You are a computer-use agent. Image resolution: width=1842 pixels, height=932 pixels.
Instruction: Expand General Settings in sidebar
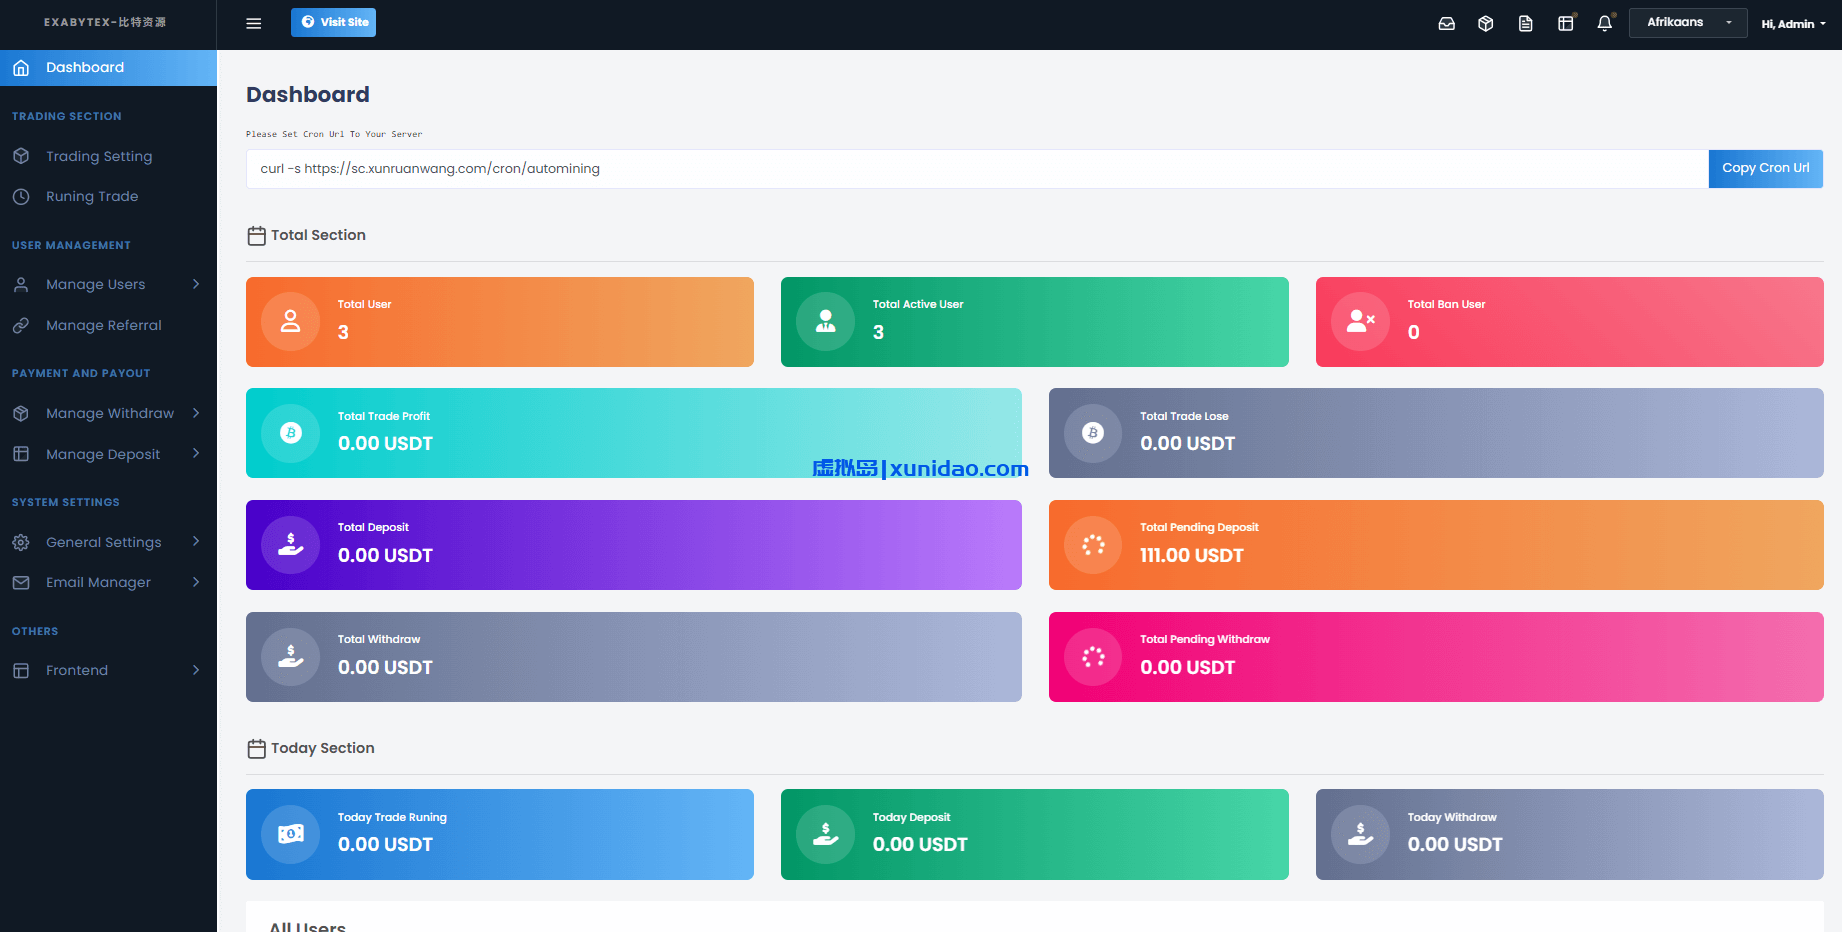(x=108, y=542)
